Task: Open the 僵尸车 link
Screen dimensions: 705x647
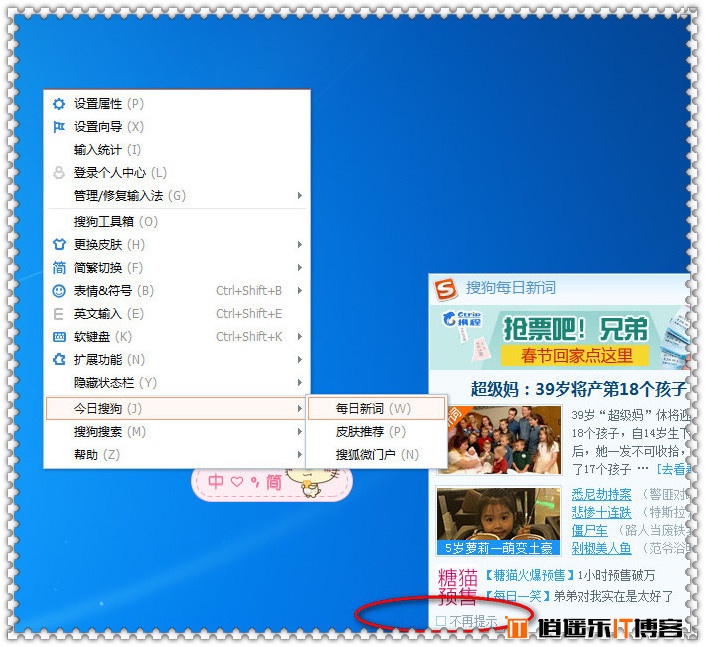Action: click(x=589, y=530)
